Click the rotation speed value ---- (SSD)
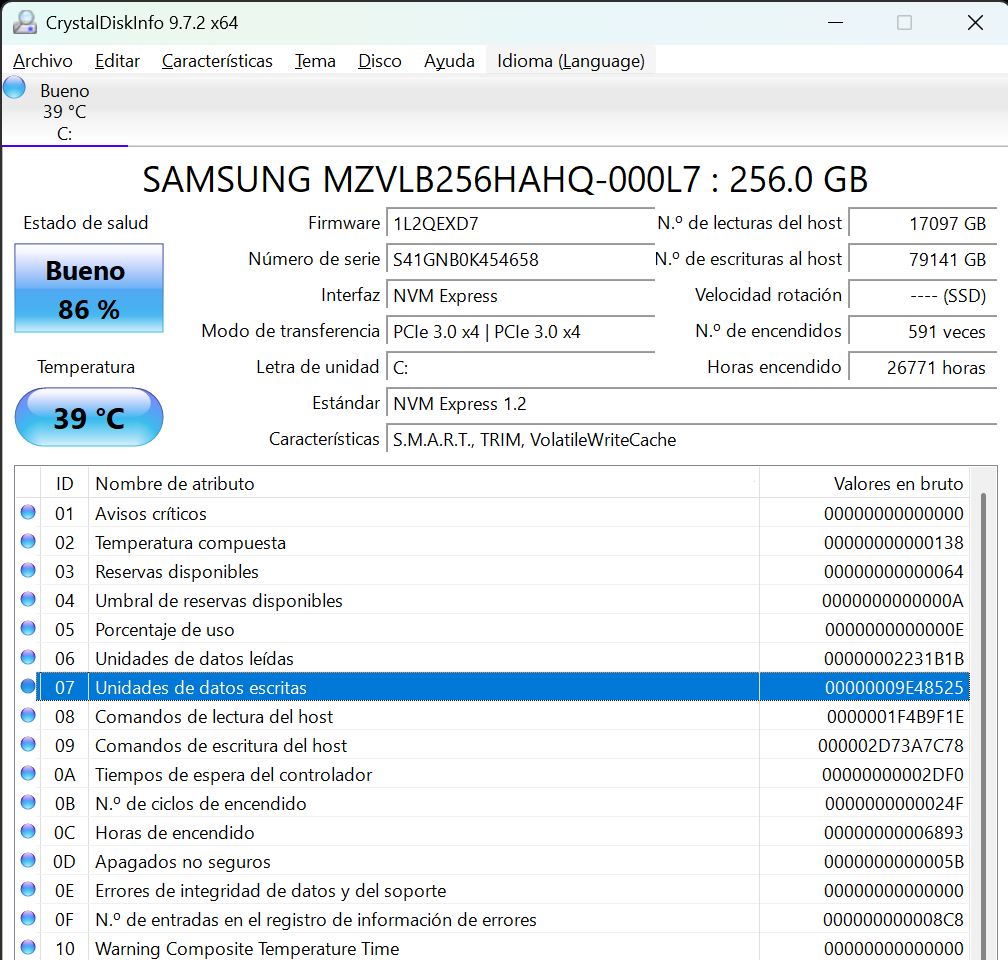The image size is (1008, 960). click(x=922, y=296)
